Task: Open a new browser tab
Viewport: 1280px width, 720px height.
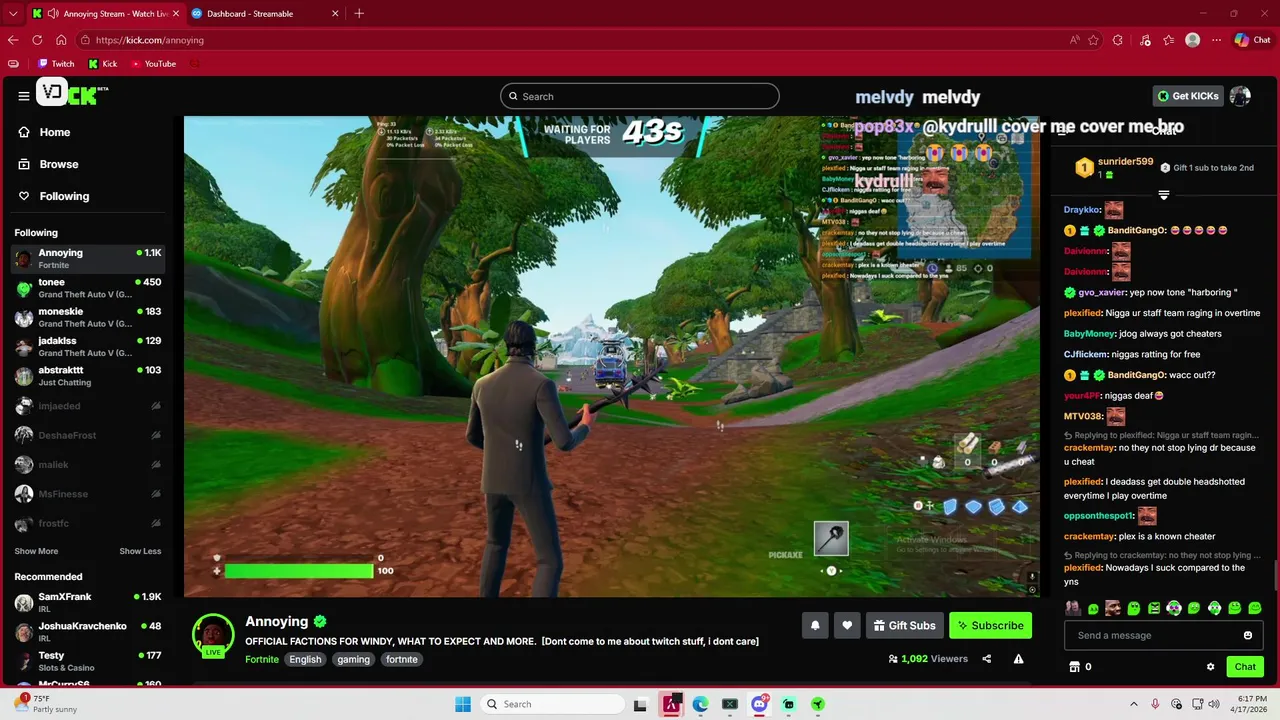Action: coord(359,14)
